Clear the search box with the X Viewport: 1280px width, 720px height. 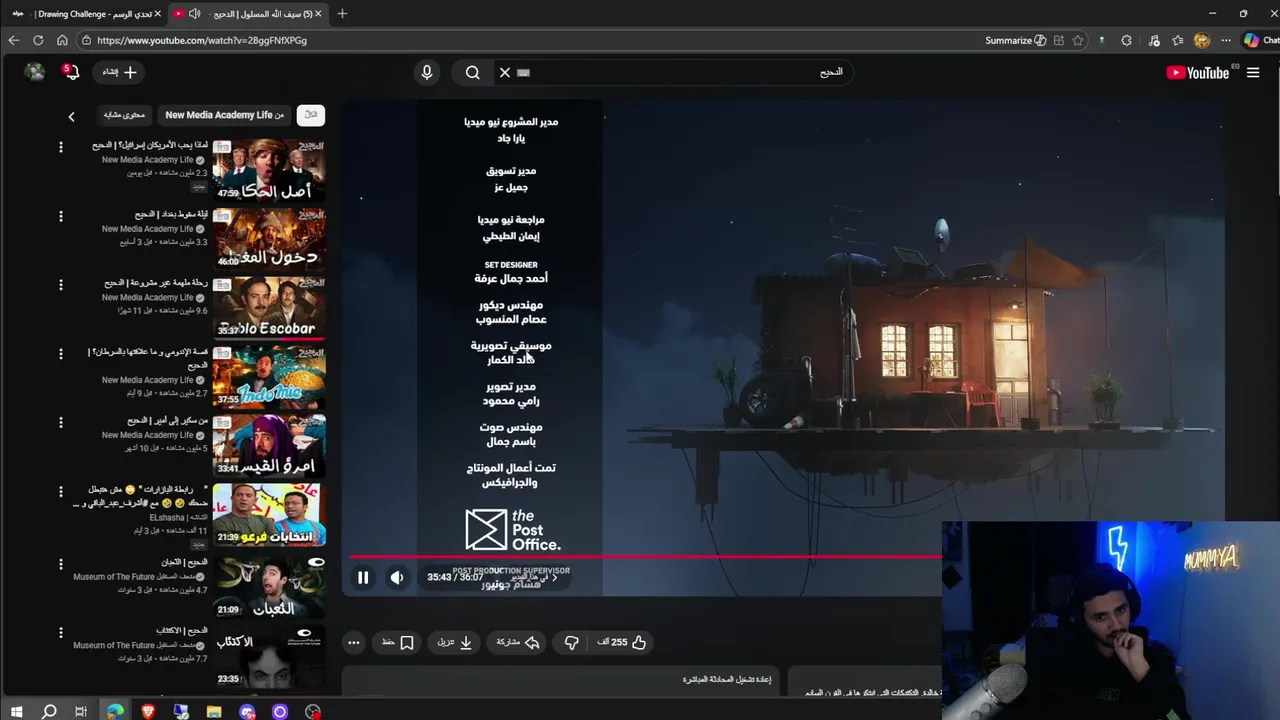(505, 72)
